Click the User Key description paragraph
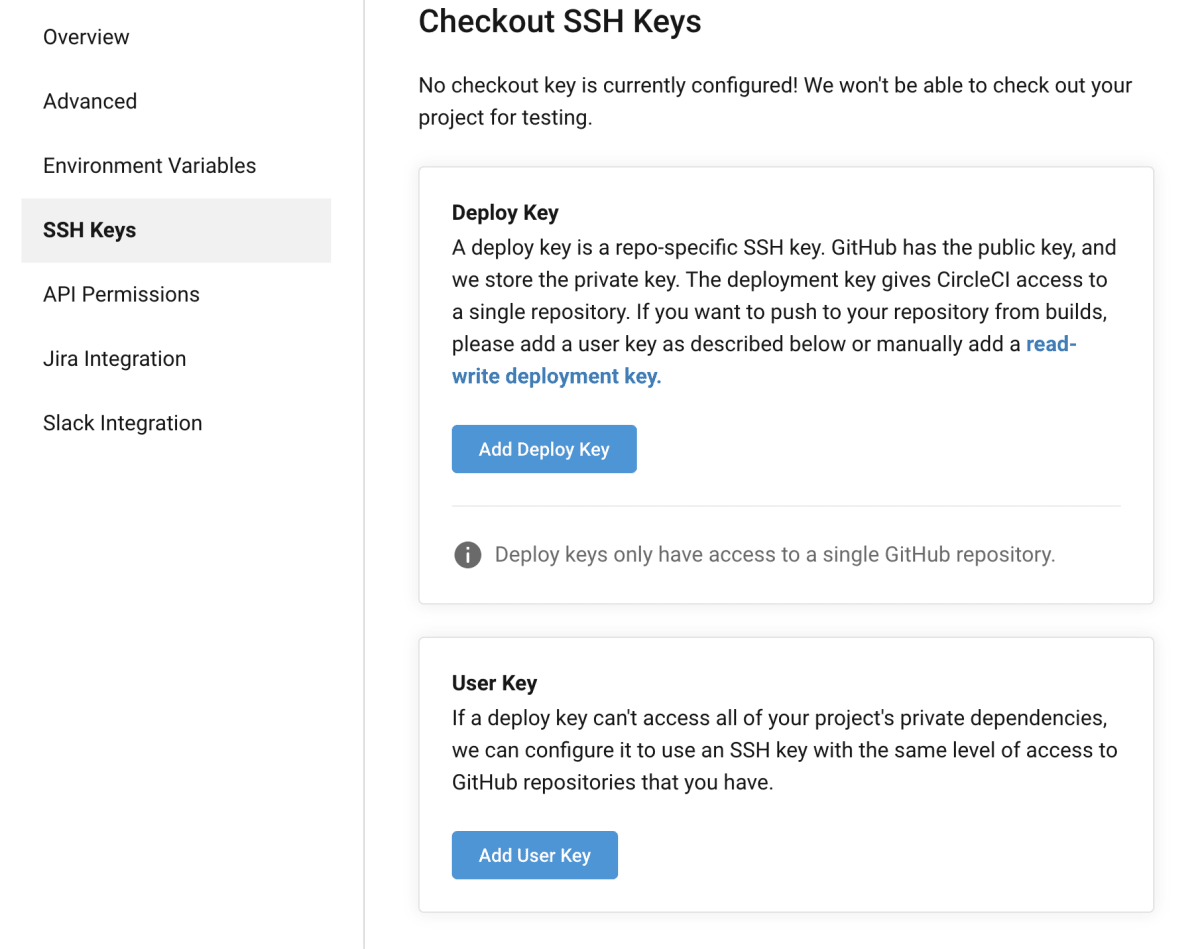This screenshot has width=1200, height=949. pos(784,750)
